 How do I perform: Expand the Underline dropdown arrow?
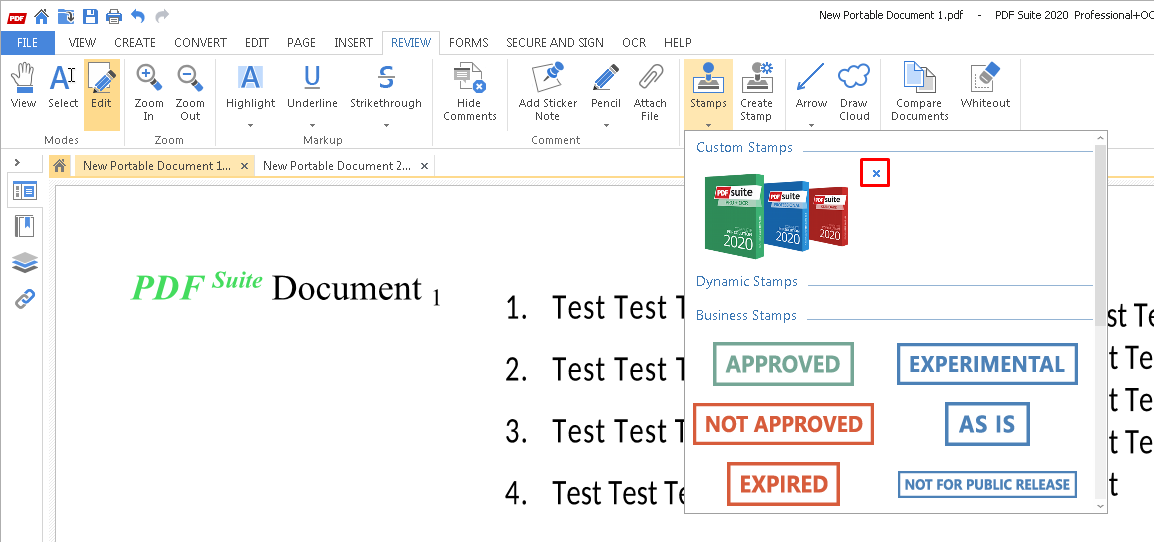pos(312,125)
